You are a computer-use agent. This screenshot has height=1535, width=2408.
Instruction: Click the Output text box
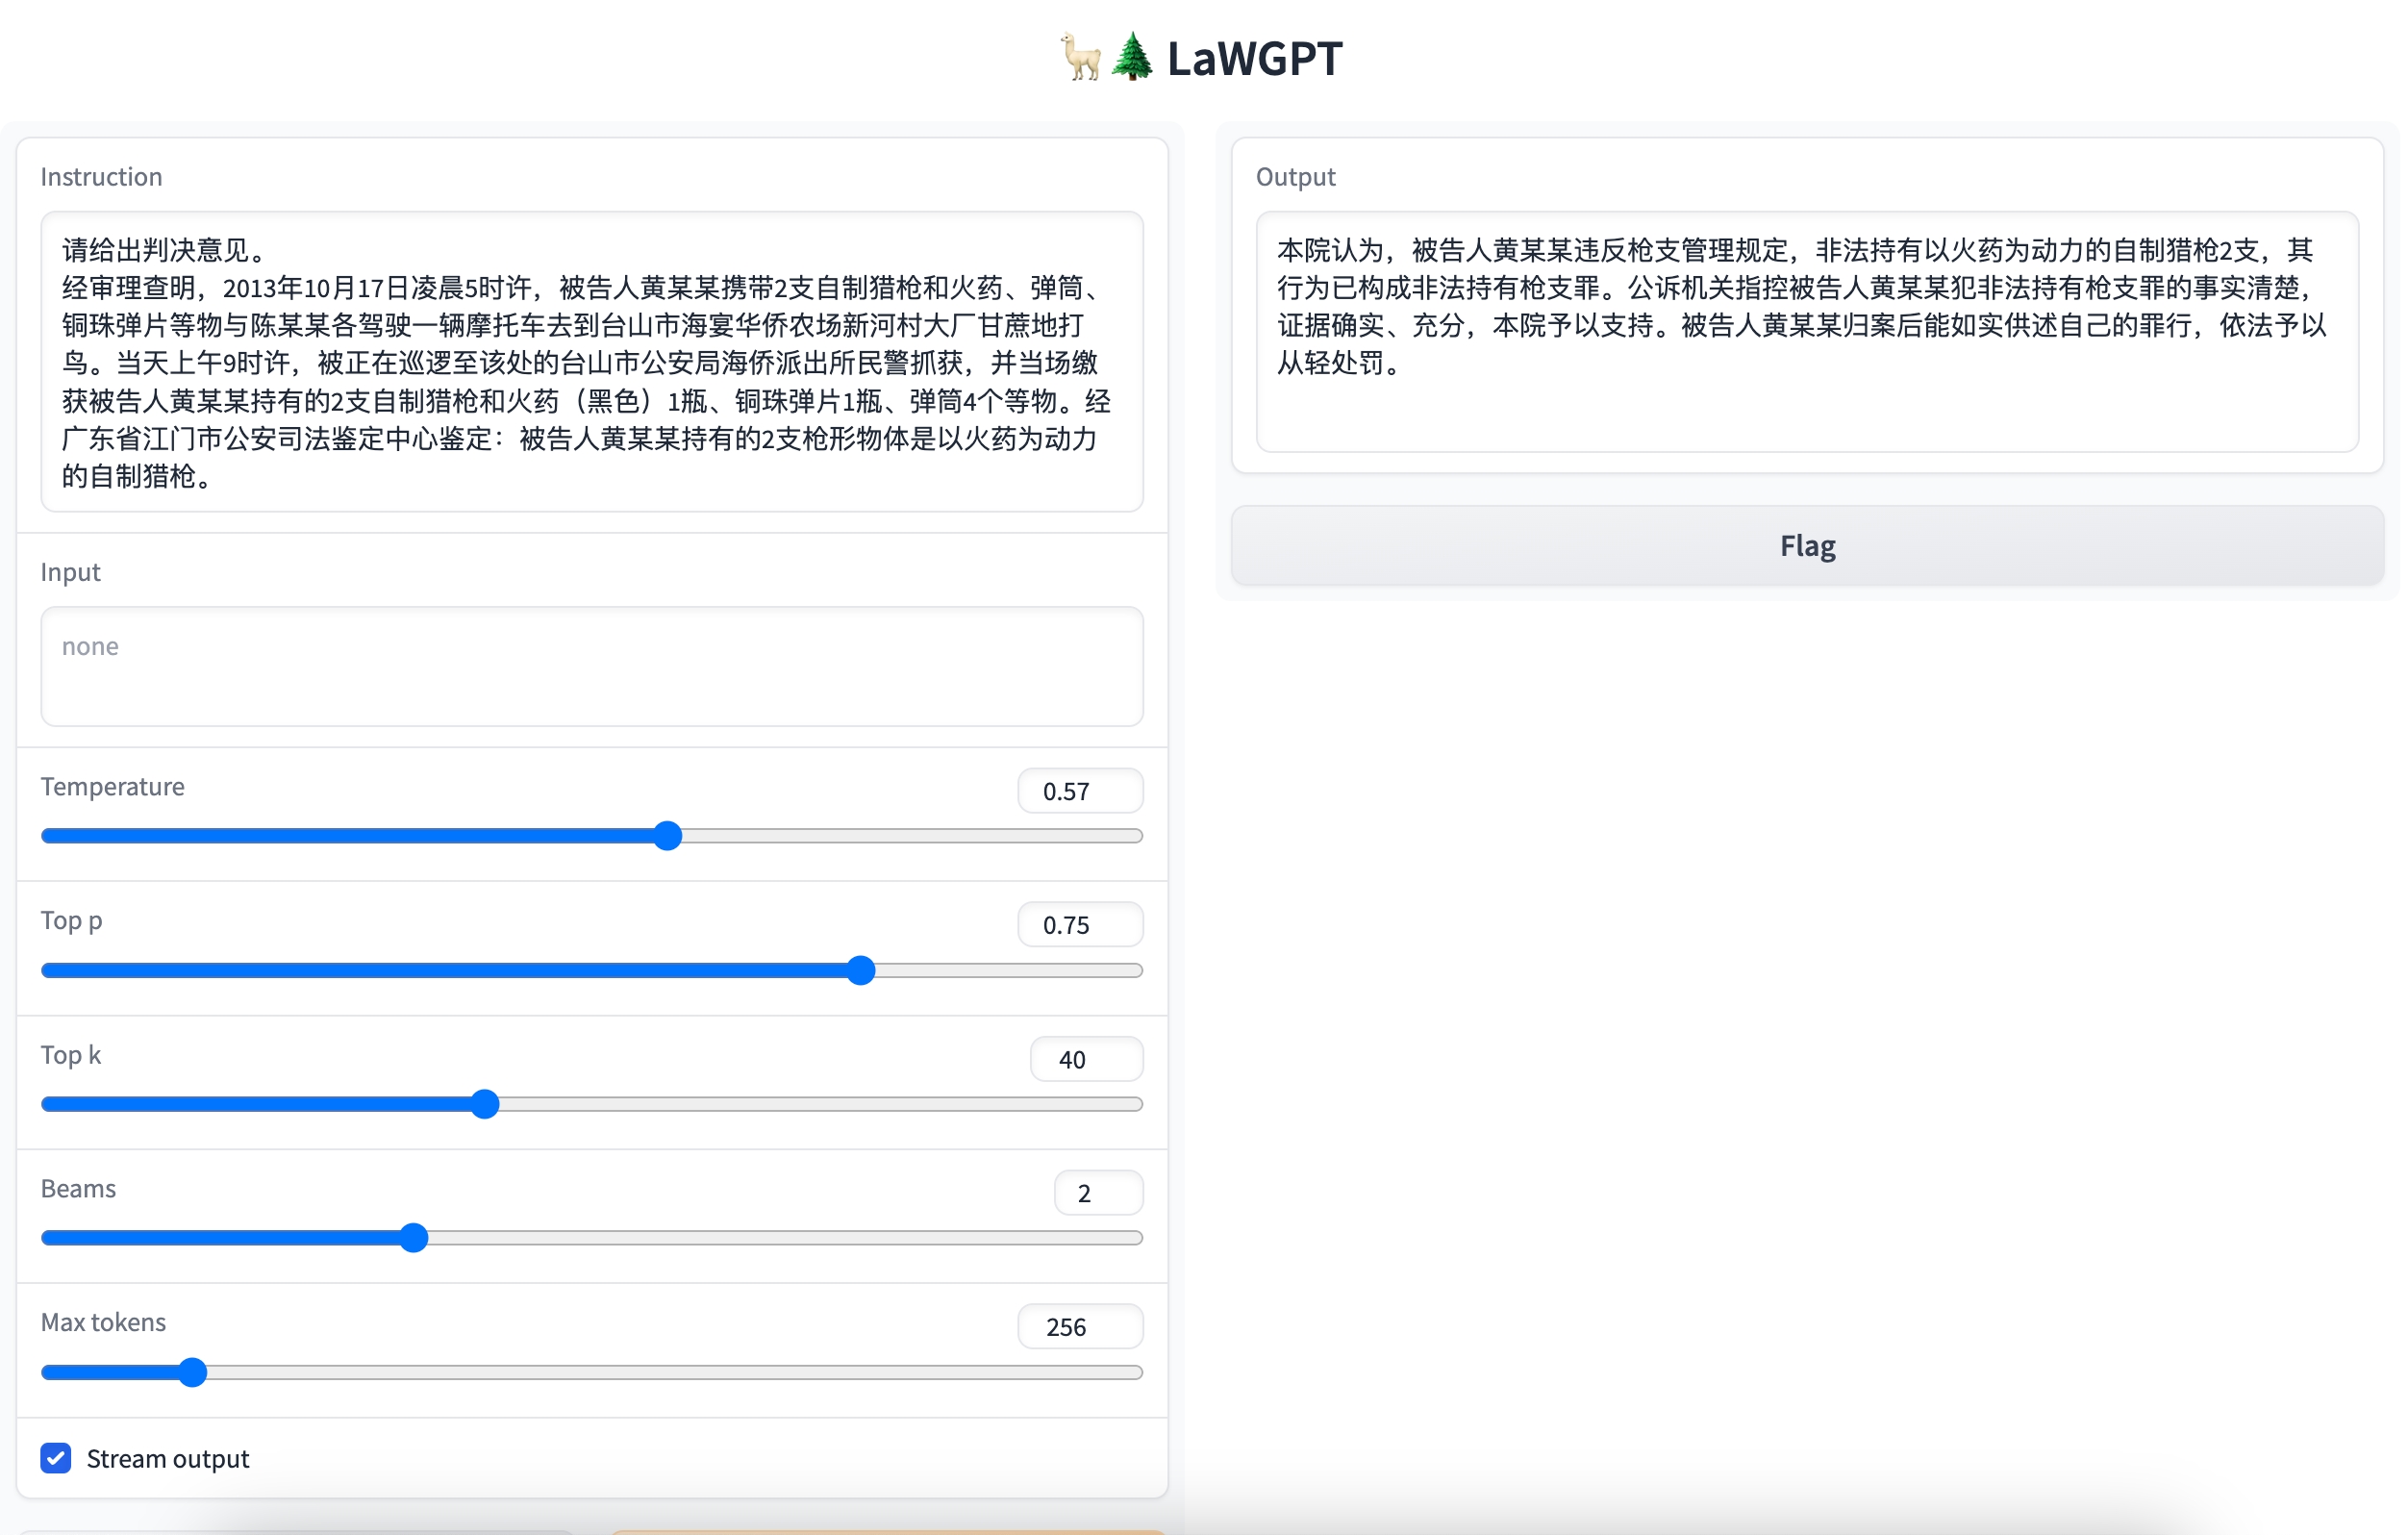(1806, 331)
